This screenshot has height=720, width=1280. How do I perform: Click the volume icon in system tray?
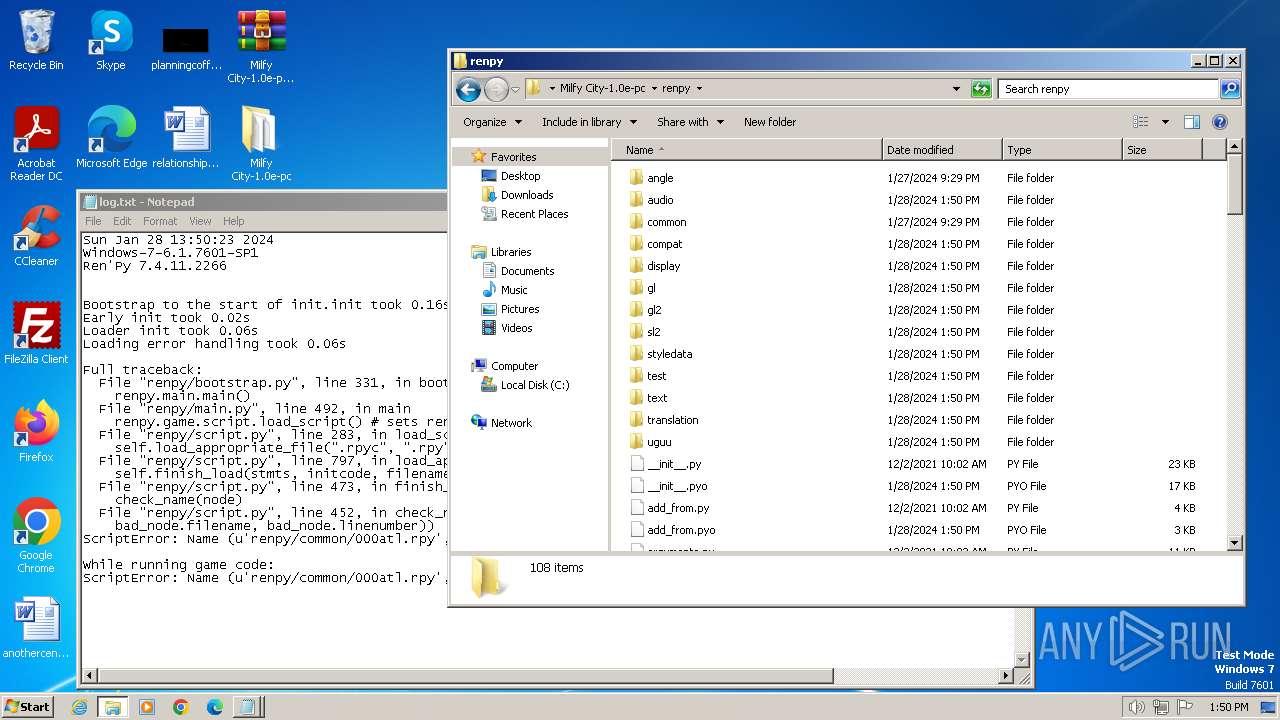pyautogui.click(x=1136, y=707)
